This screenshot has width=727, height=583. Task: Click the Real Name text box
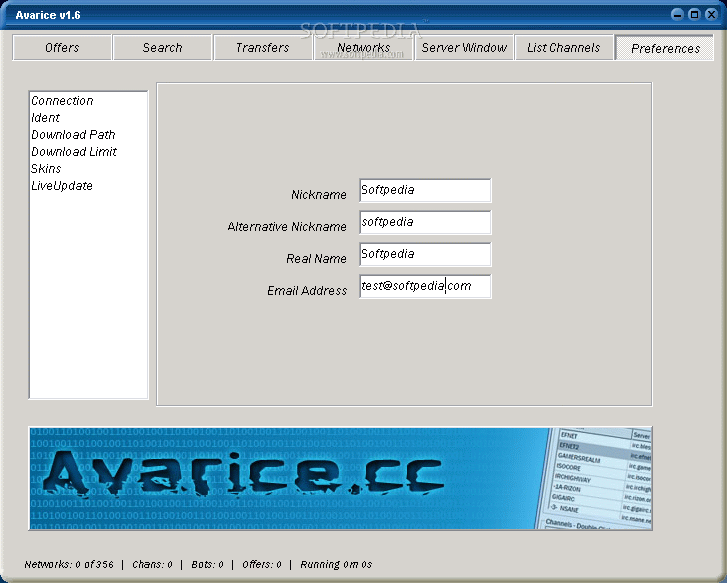coord(425,254)
